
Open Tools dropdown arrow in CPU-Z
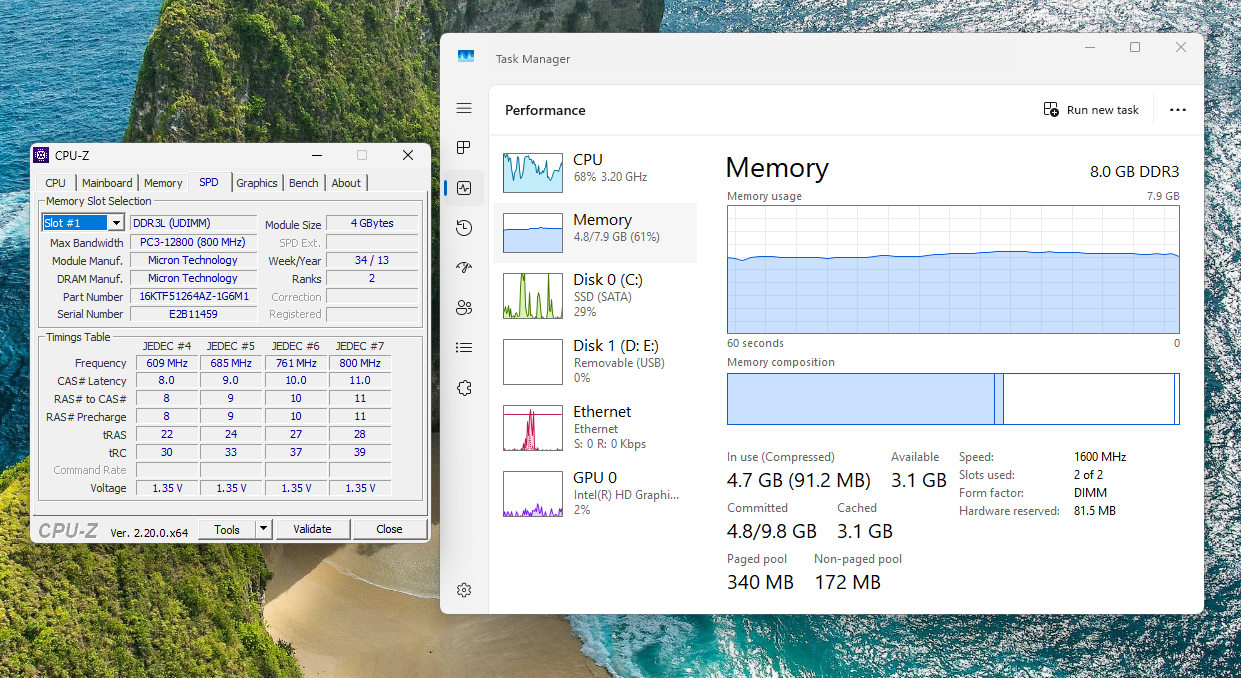(264, 529)
